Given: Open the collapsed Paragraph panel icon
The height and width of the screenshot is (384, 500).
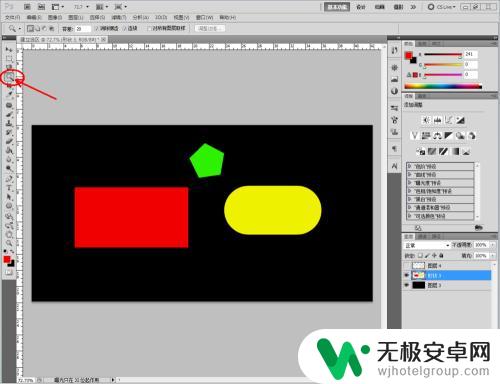Looking at the screenshot, I should (x=395, y=148).
